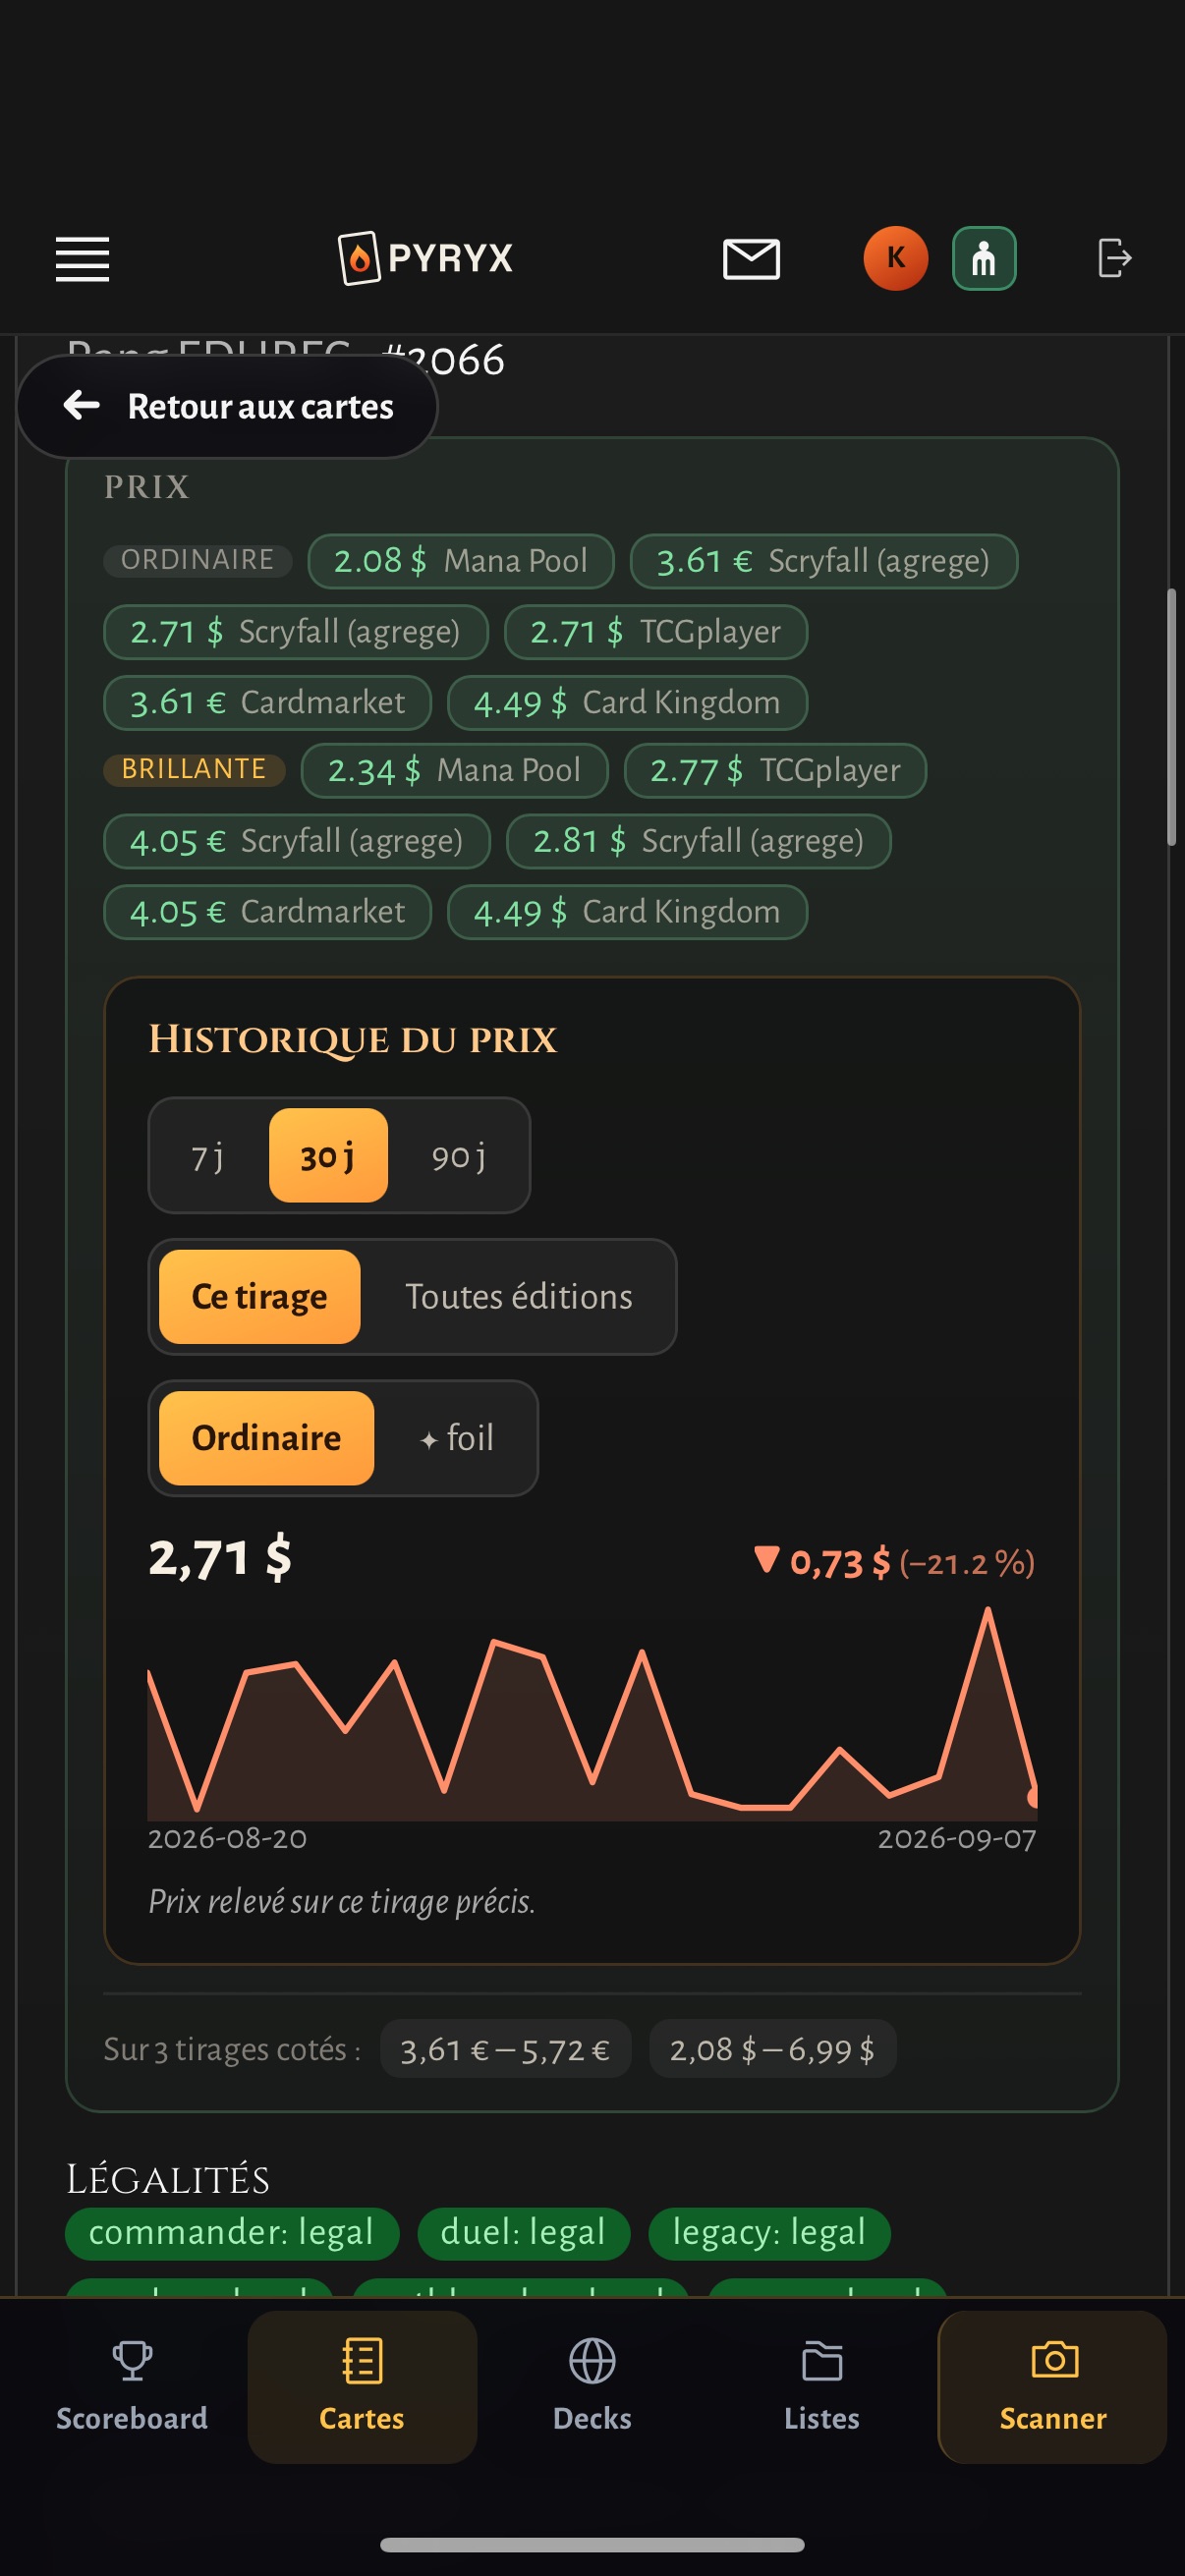1185x2576 pixels.
Task: Open the mail inbox envelope icon
Action: click(751, 259)
